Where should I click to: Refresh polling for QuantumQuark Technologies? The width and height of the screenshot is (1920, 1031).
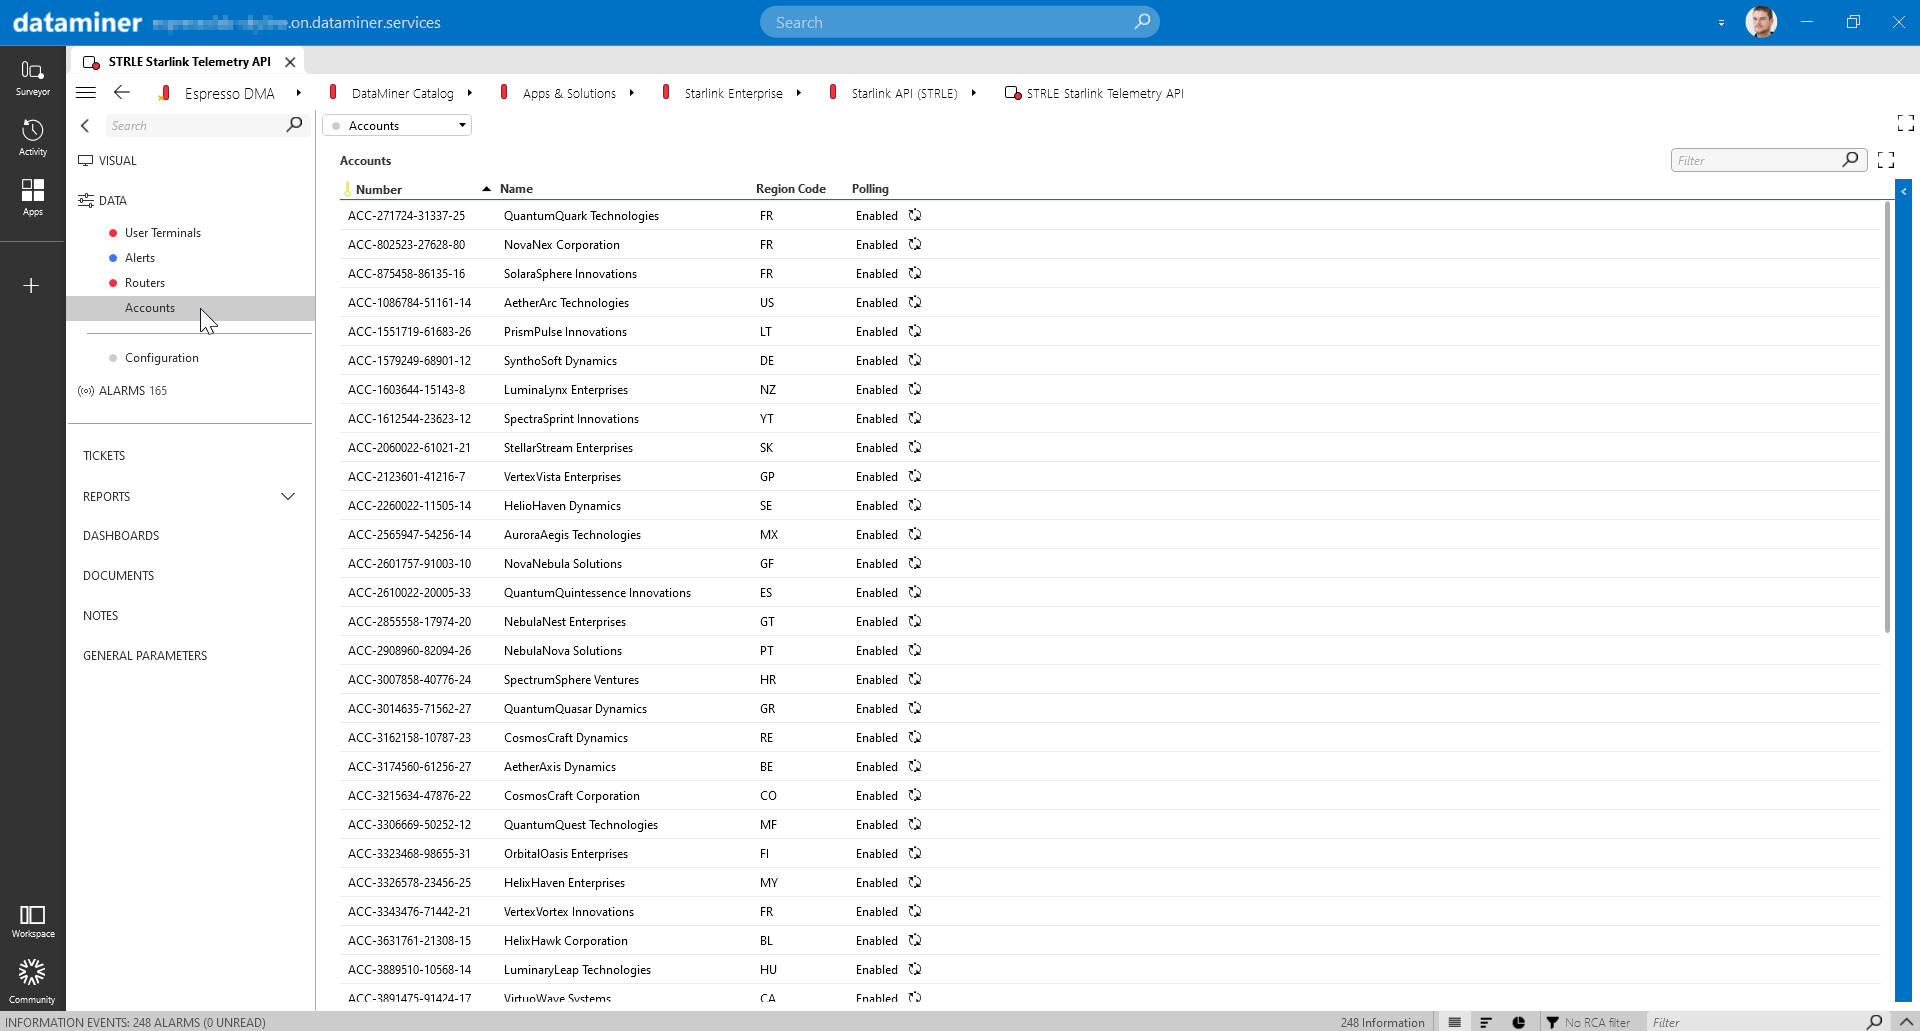coord(915,215)
